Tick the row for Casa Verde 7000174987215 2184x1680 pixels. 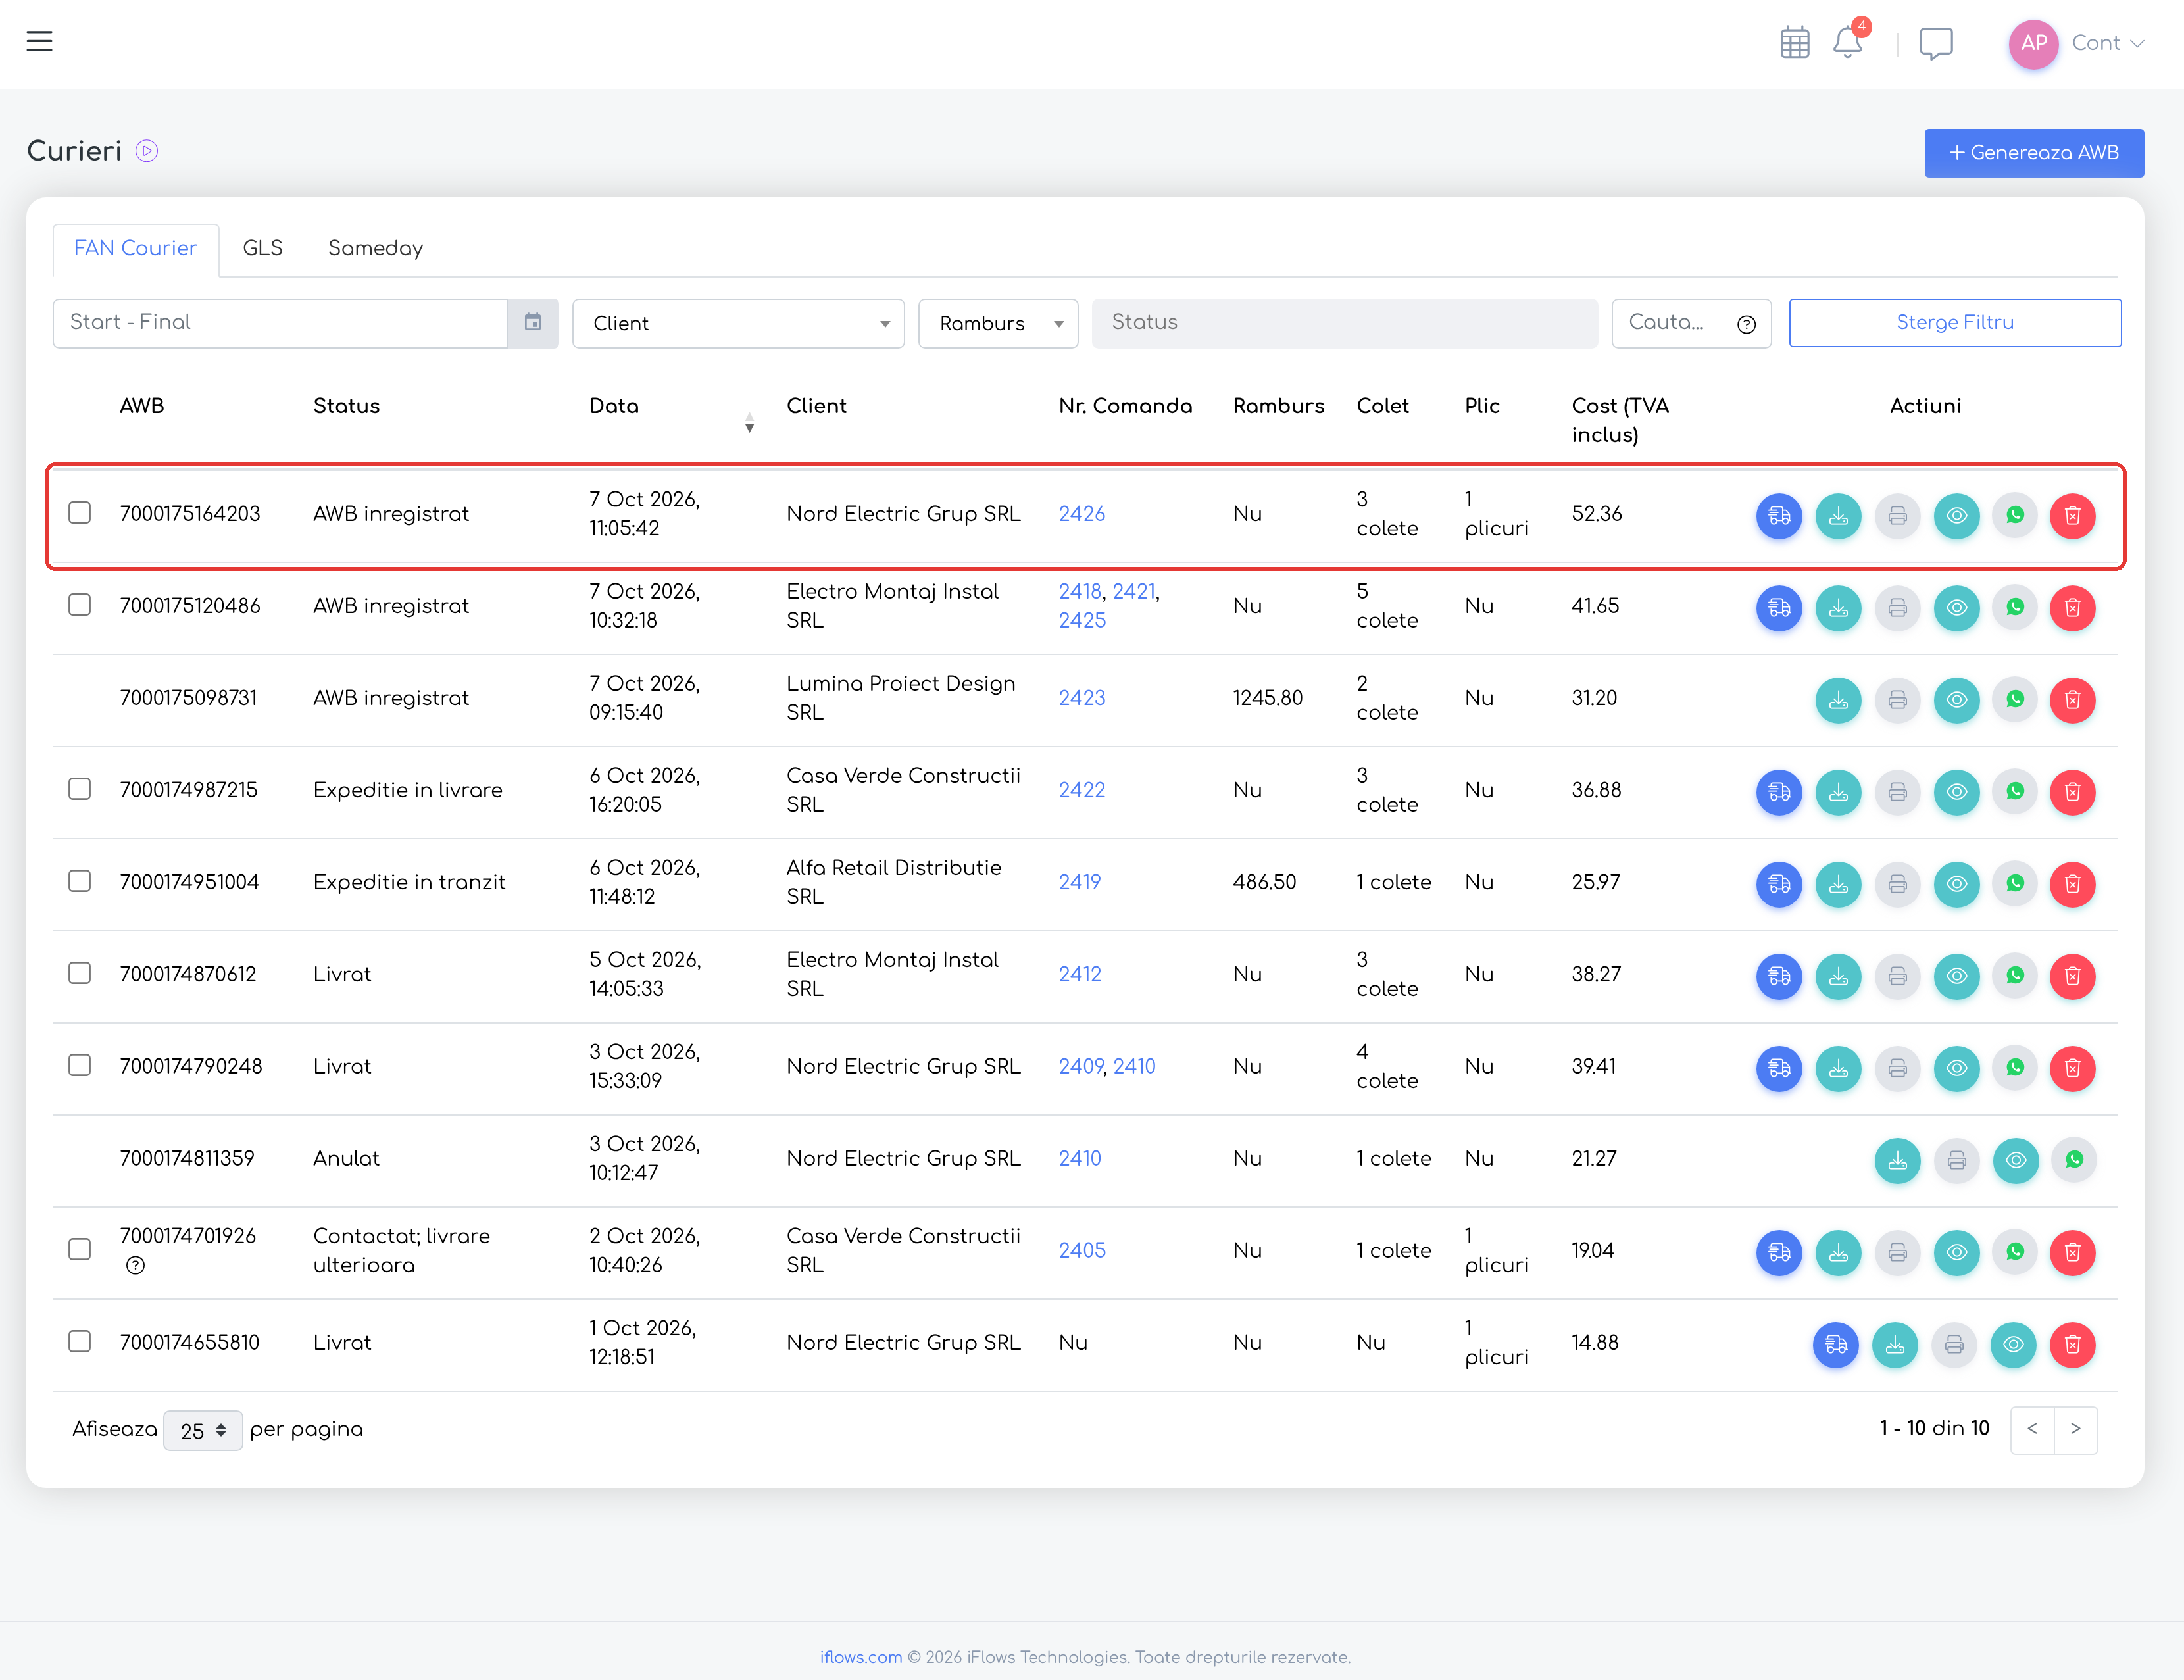pos(80,789)
